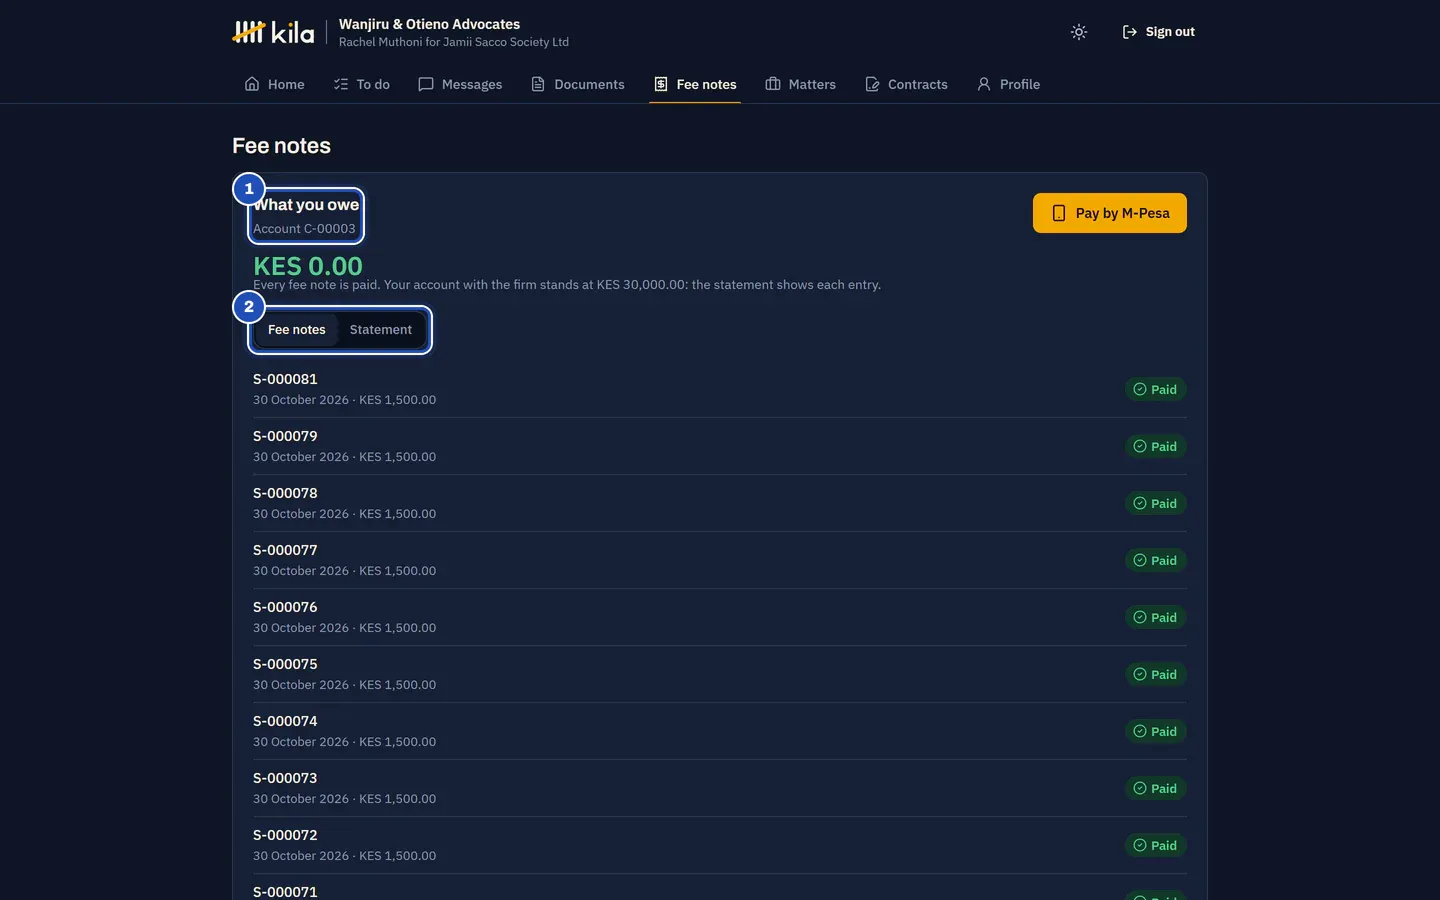Image resolution: width=1440 pixels, height=900 pixels.
Task: Toggle the light/dark theme sun icon
Action: (x=1079, y=32)
